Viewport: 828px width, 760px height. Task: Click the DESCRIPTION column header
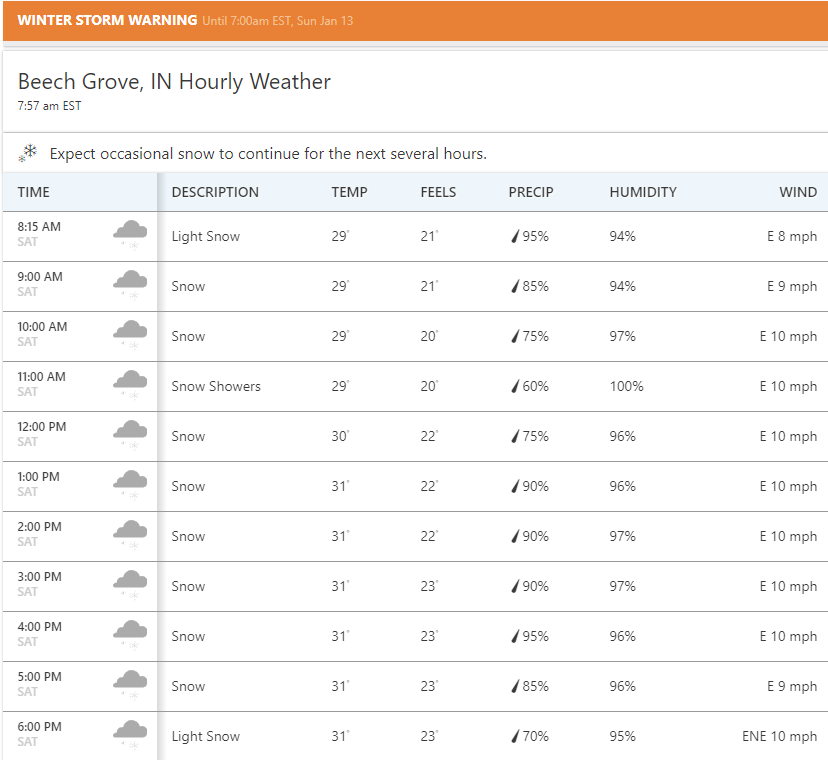215,192
